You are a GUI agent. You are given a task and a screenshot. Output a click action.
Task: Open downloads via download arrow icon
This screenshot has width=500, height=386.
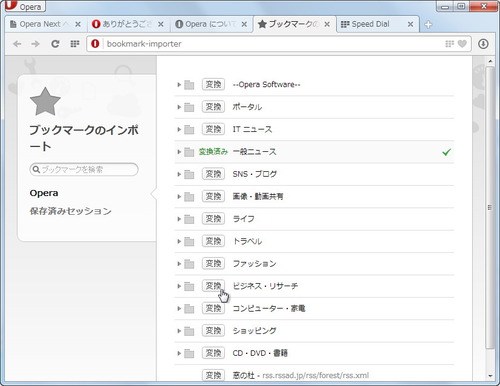[483, 44]
